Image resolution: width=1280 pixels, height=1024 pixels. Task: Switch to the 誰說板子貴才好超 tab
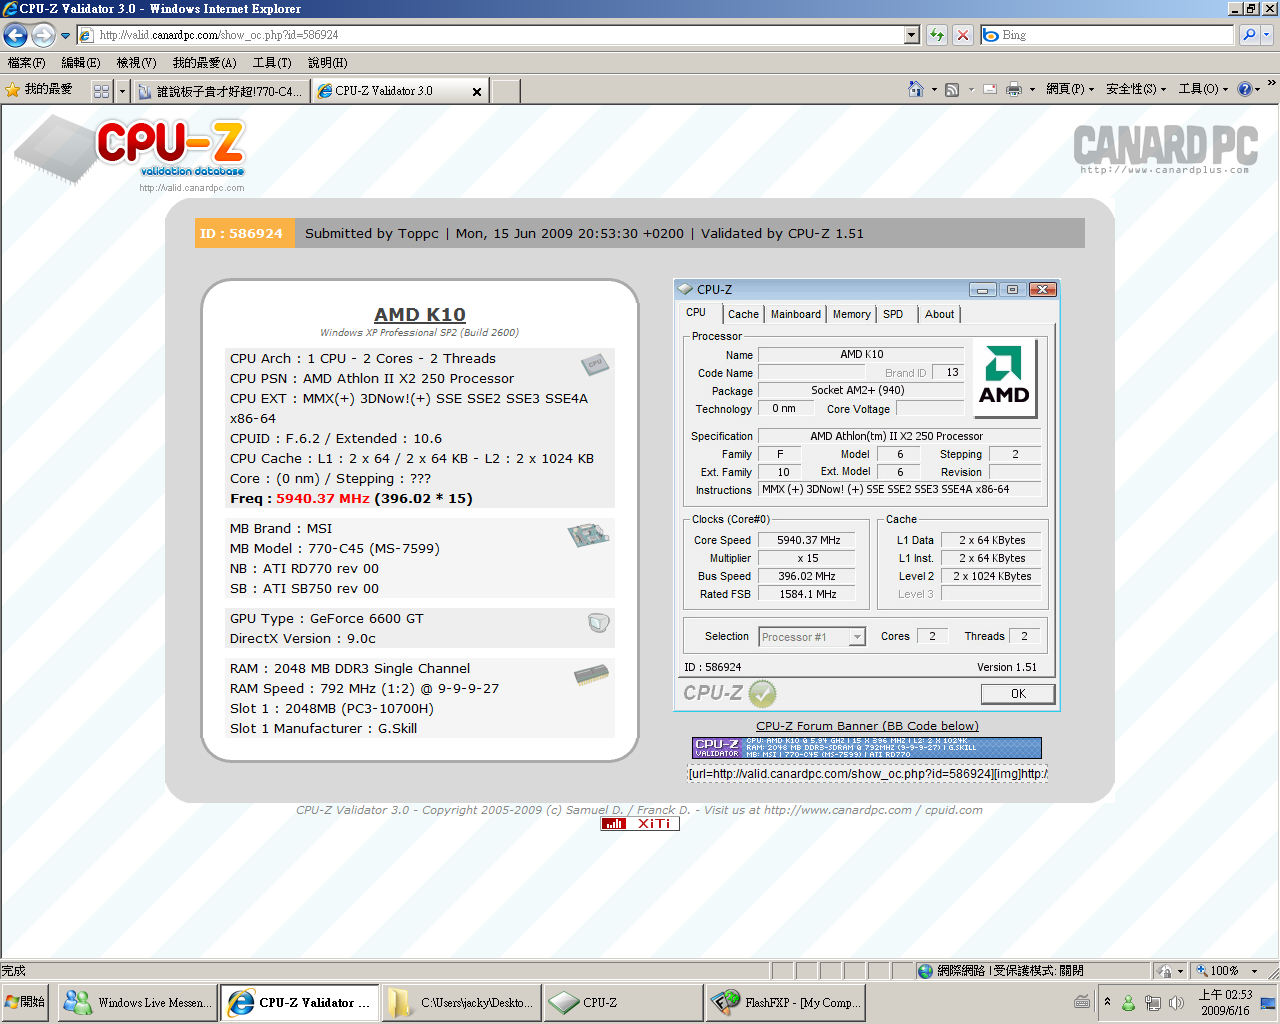220,91
